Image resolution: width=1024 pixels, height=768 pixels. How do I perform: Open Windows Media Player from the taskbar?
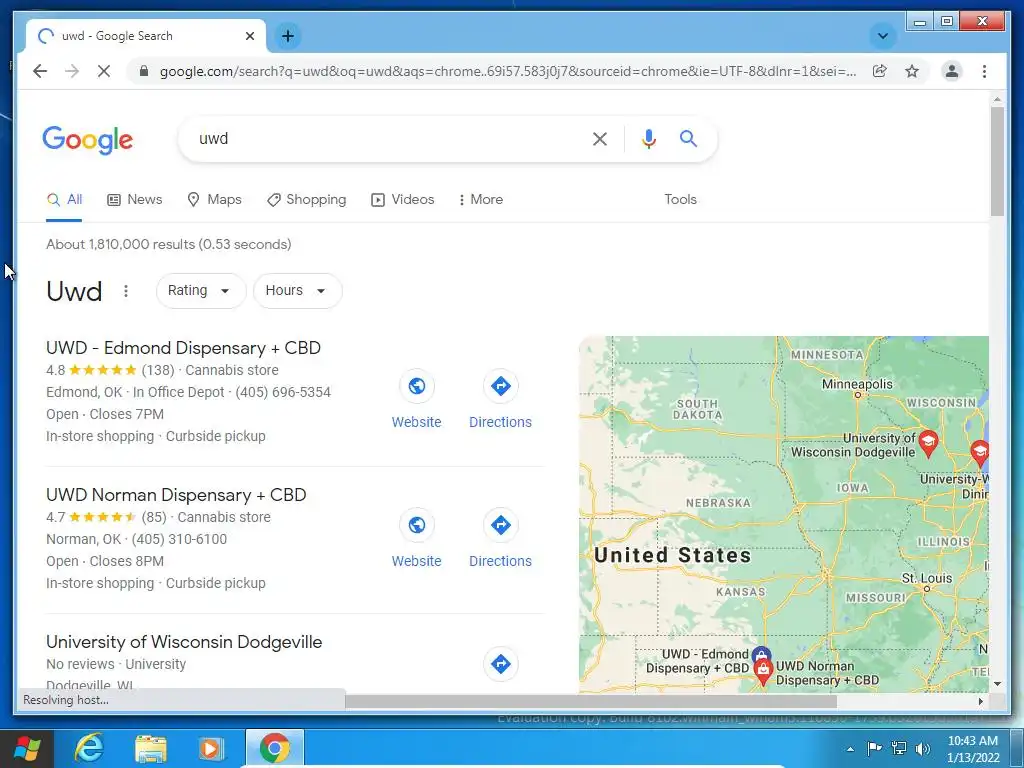pos(211,748)
